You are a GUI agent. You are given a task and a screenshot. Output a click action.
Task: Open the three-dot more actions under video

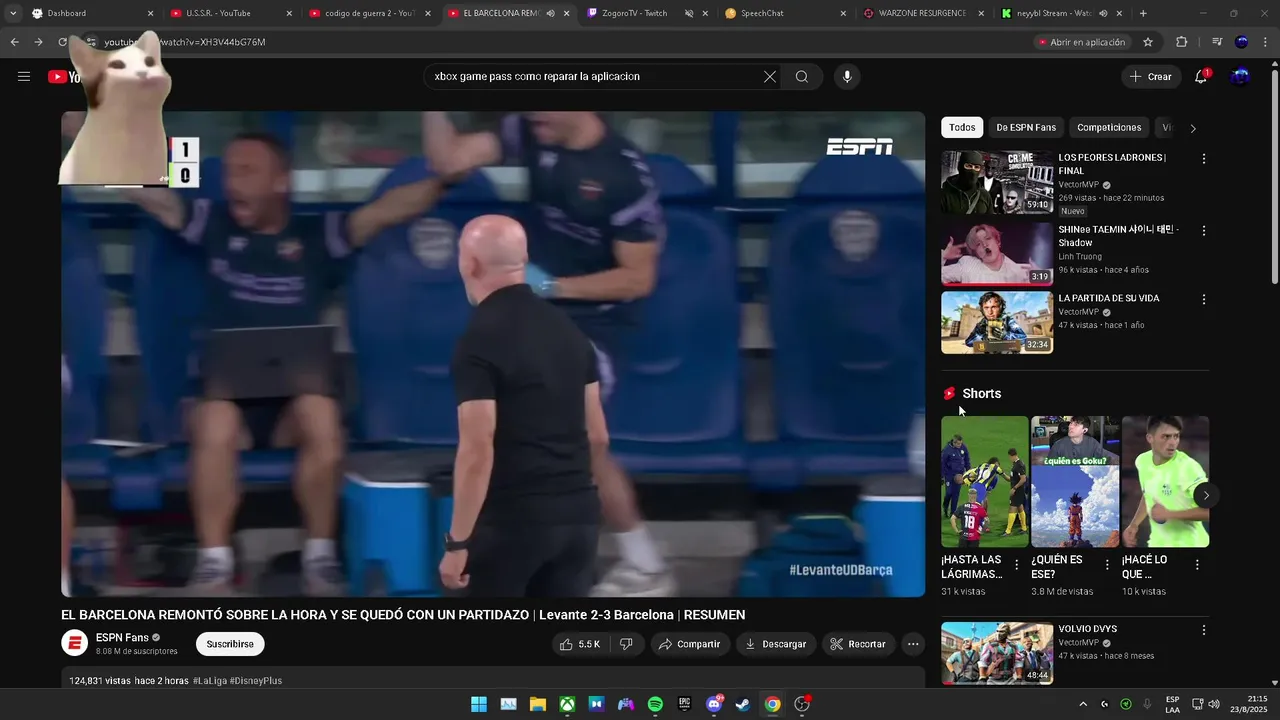click(x=913, y=644)
